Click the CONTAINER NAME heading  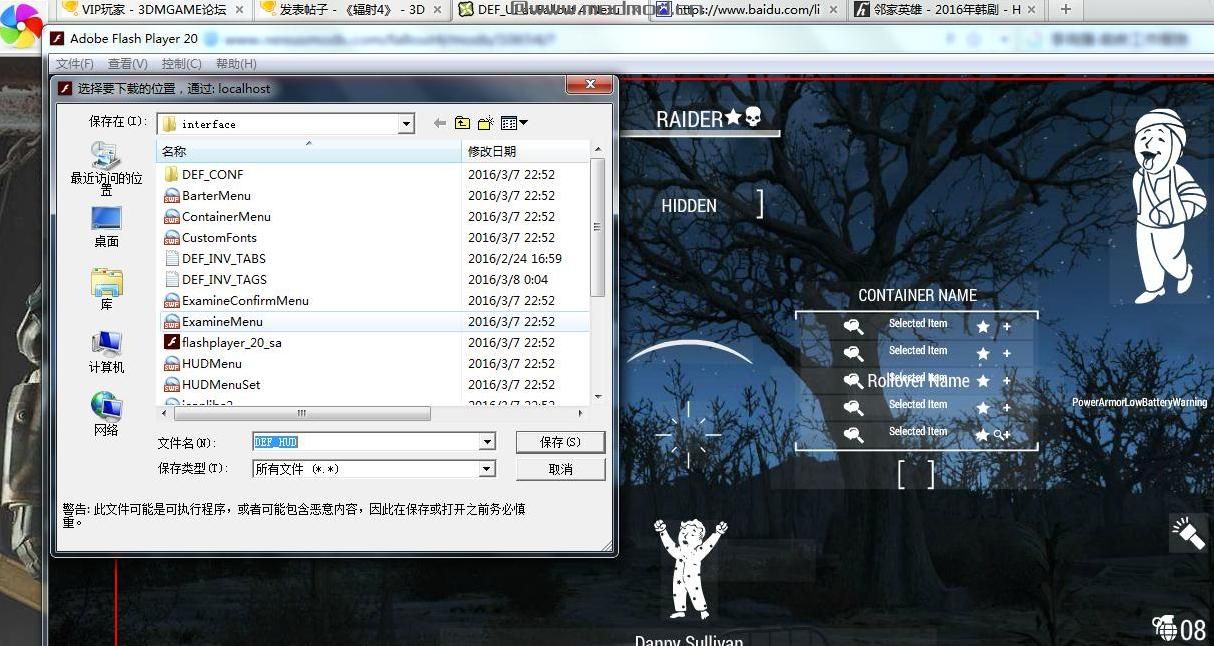[917, 295]
